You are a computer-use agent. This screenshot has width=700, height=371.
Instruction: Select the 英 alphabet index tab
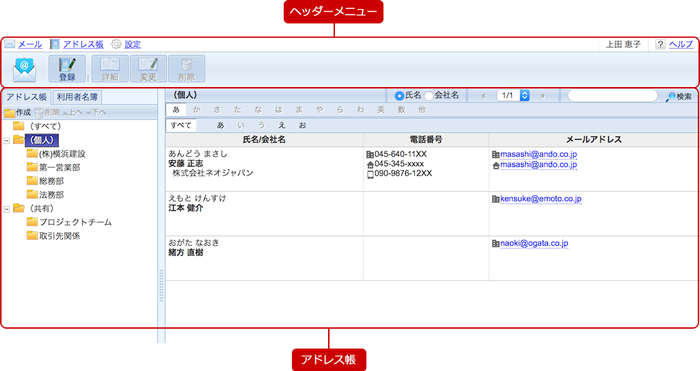point(381,110)
